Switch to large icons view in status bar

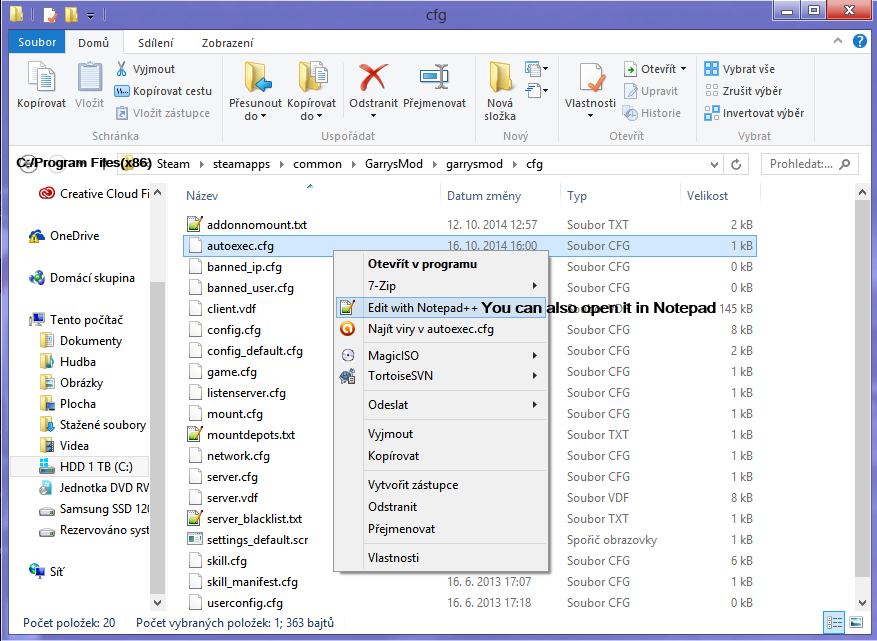(x=856, y=622)
